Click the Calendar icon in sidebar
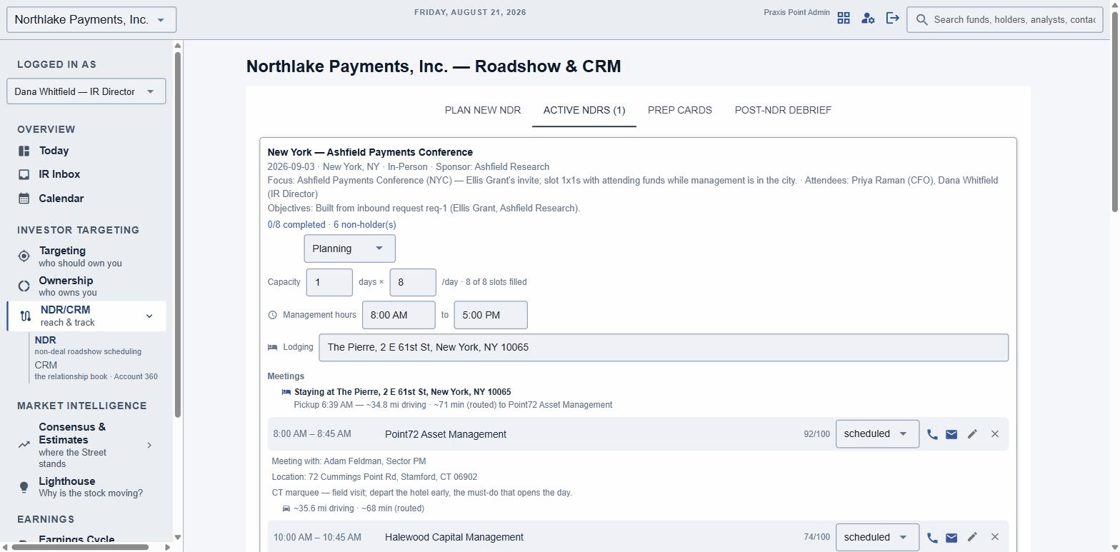 (x=24, y=199)
